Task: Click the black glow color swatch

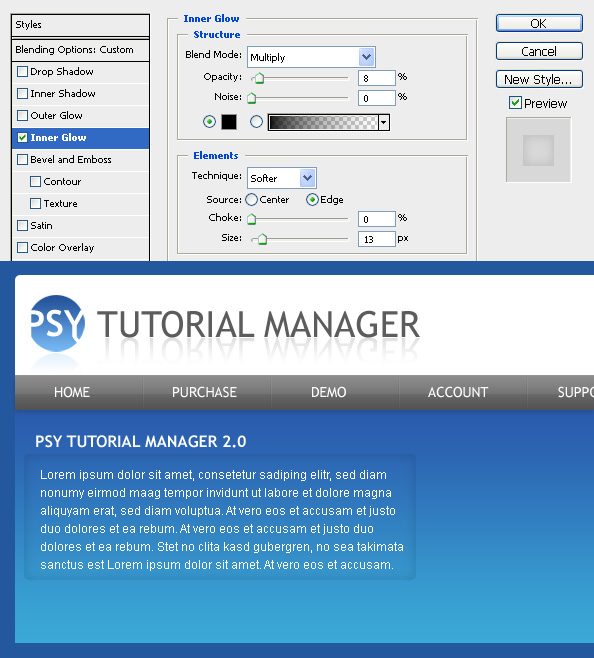Action: coord(229,122)
